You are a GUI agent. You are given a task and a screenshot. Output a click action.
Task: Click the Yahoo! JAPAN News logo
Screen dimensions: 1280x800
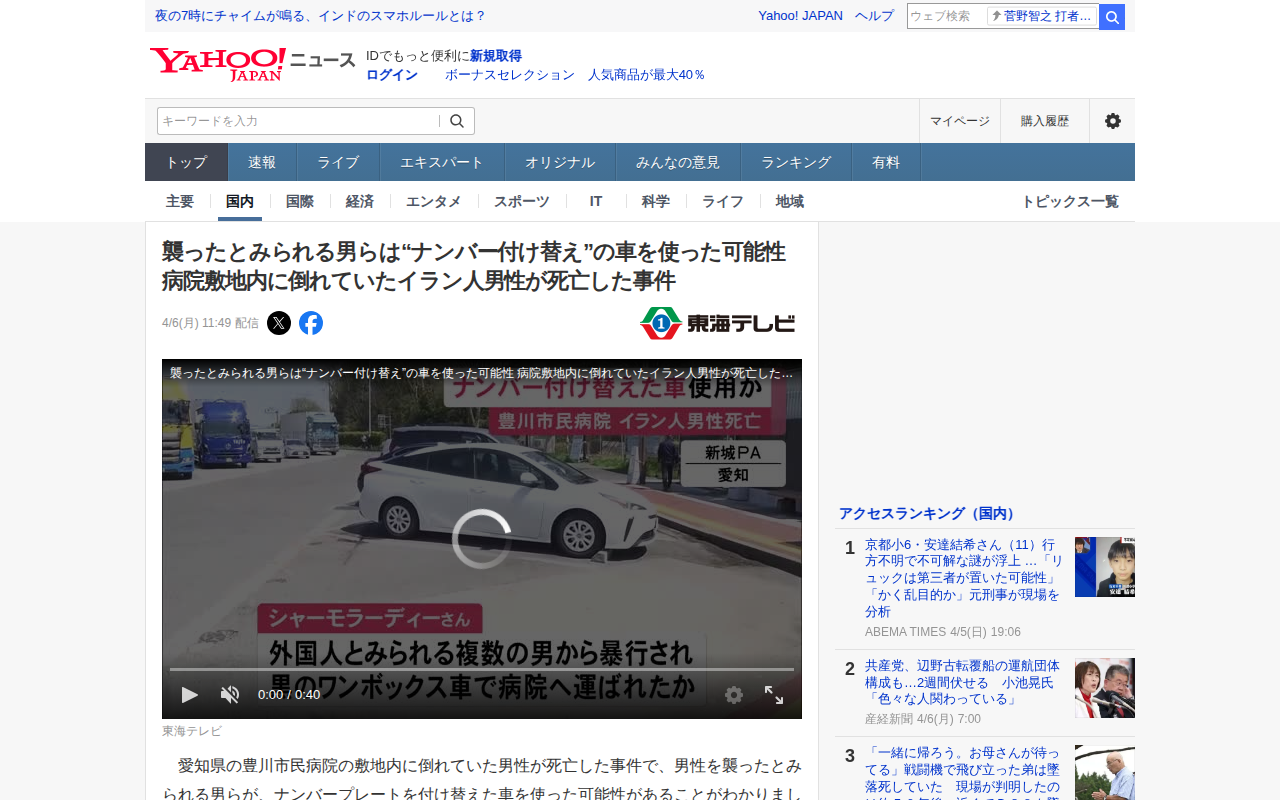[252, 63]
